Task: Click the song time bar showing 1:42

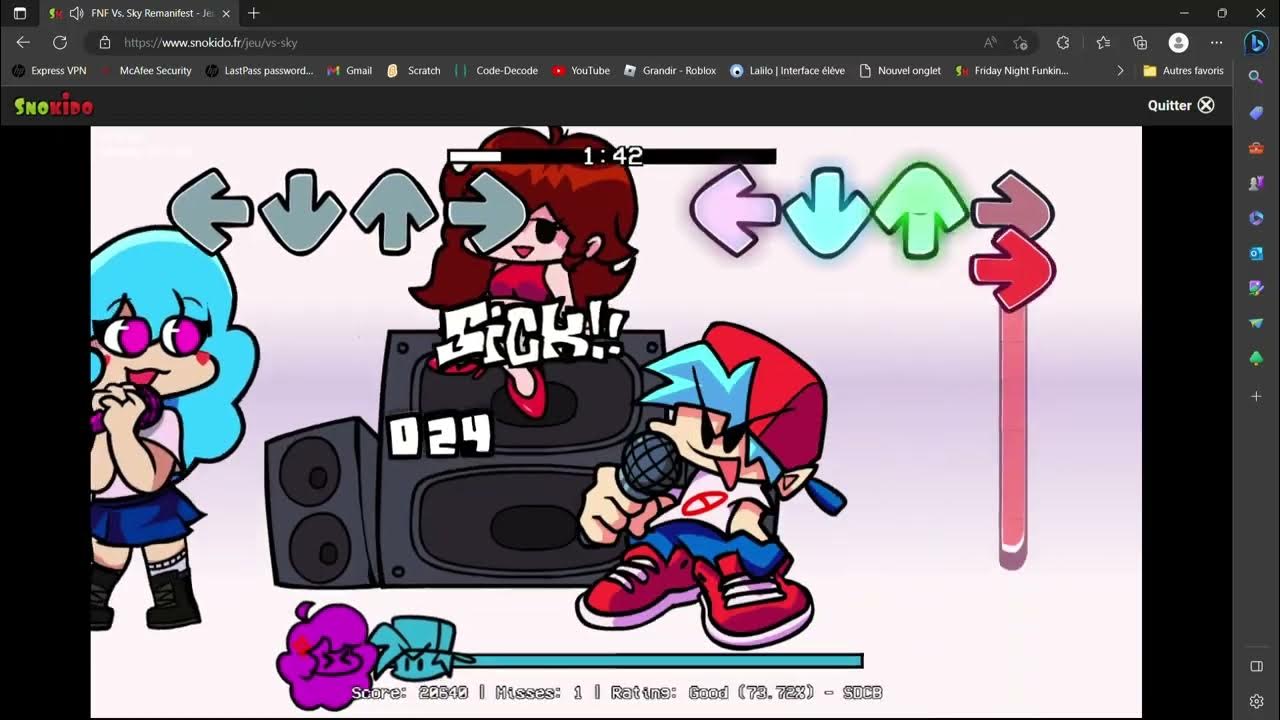Action: [x=611, y=156]
